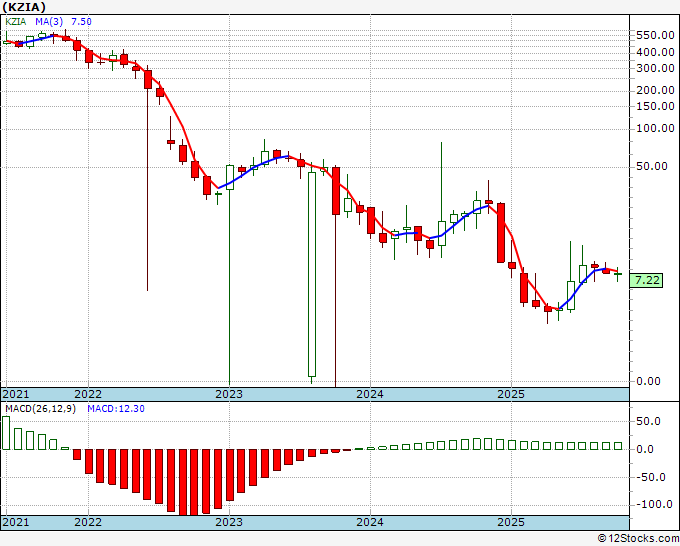Click the 2025 label on price chart axis
The height and width of the screenshot is (546, 680).
tap(511, 394)
